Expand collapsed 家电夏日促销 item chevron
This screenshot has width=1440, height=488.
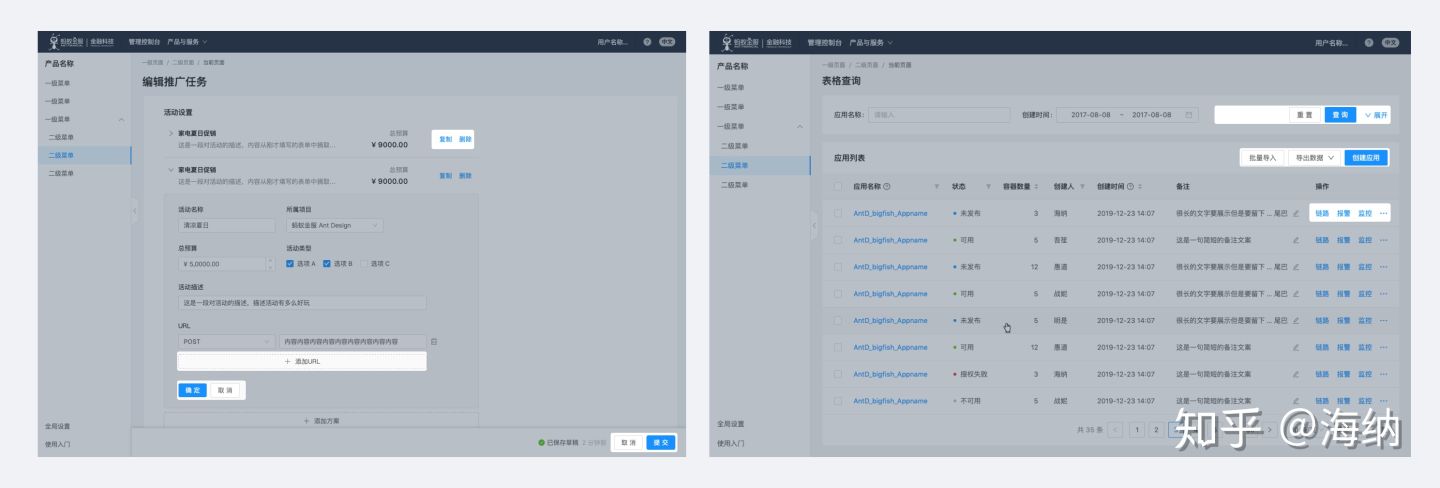point(170,133)
